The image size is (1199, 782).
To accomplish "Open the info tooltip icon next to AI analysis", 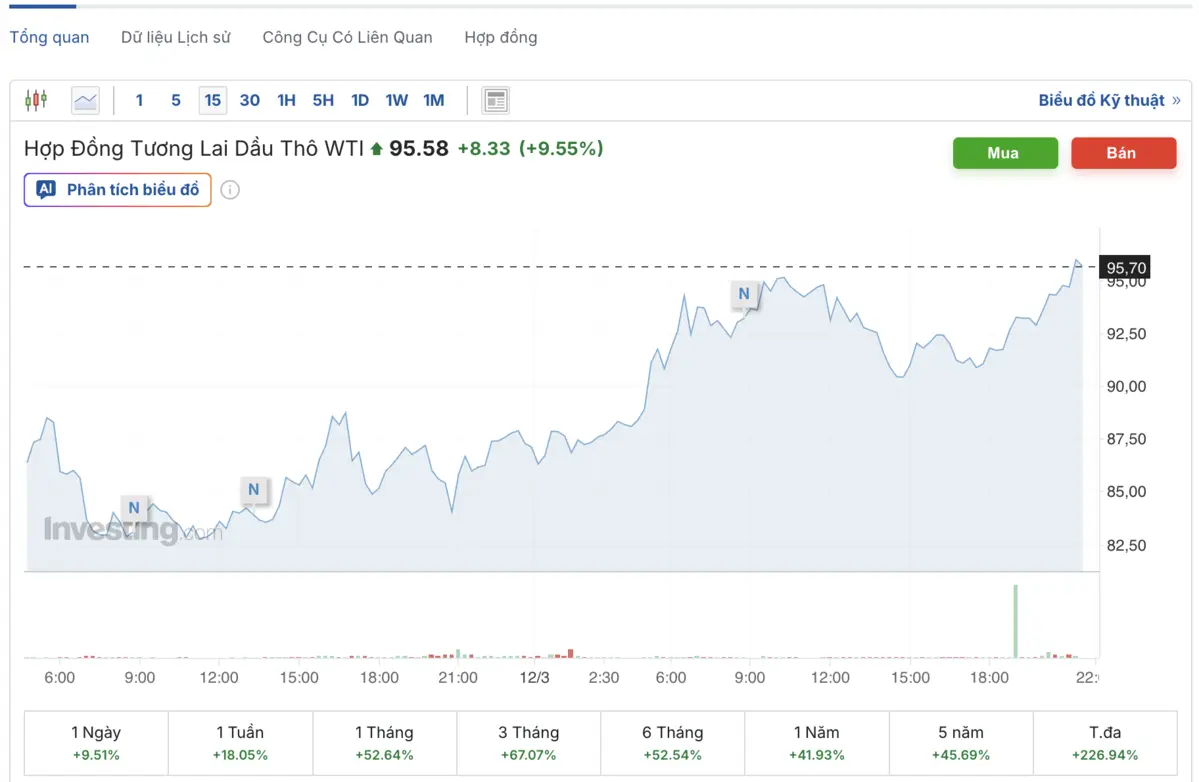I will [230, 190].
